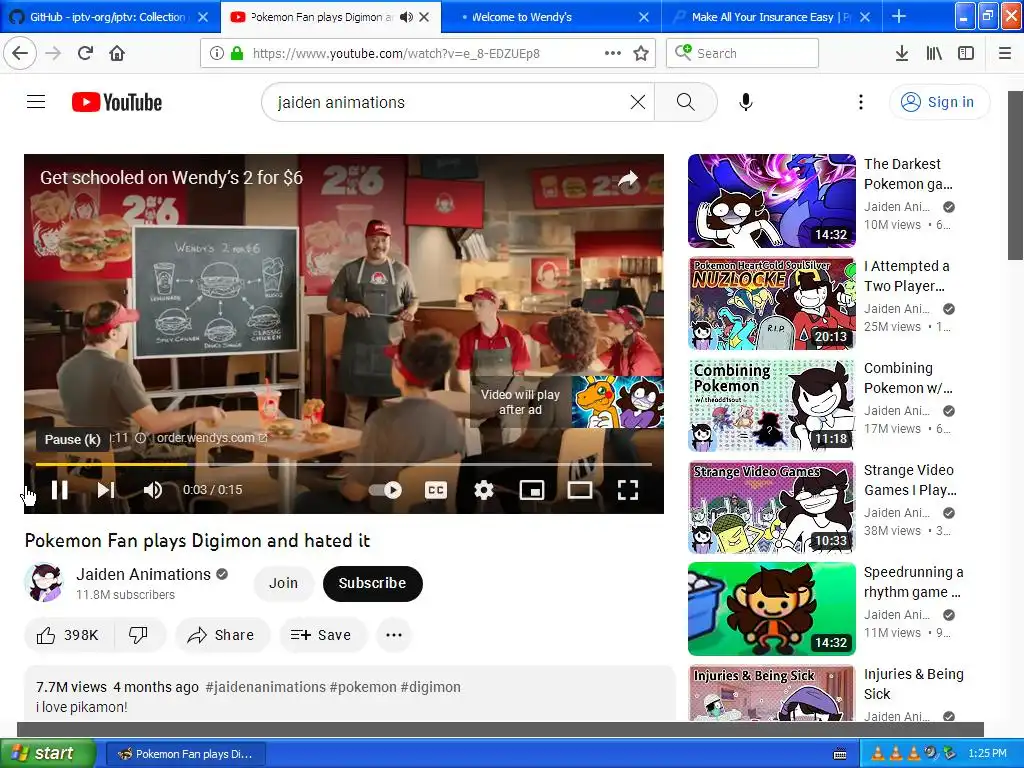Like the video (398K)

tap(68, 635)
